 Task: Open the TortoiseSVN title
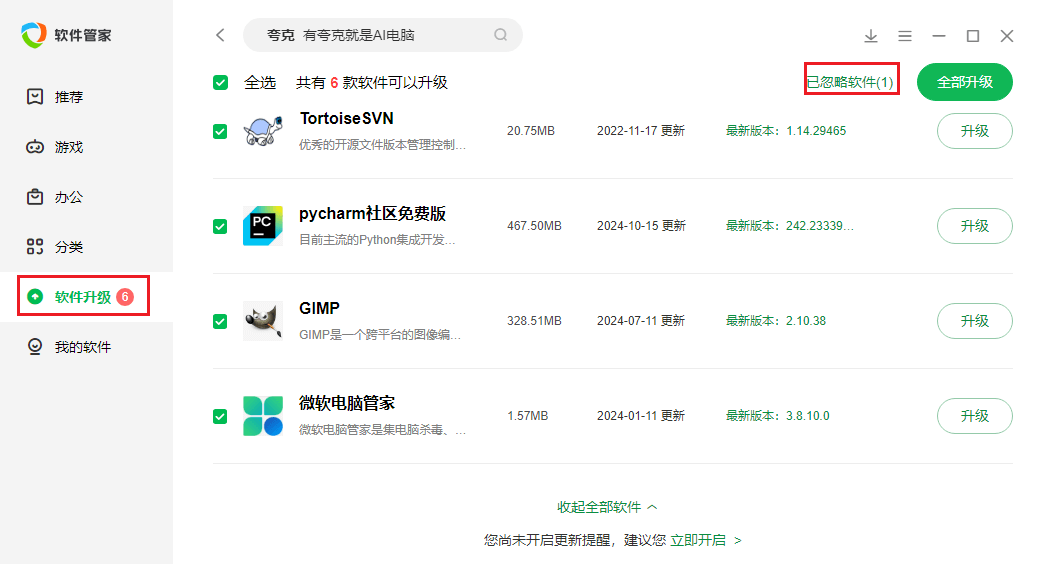click(347, 118)
